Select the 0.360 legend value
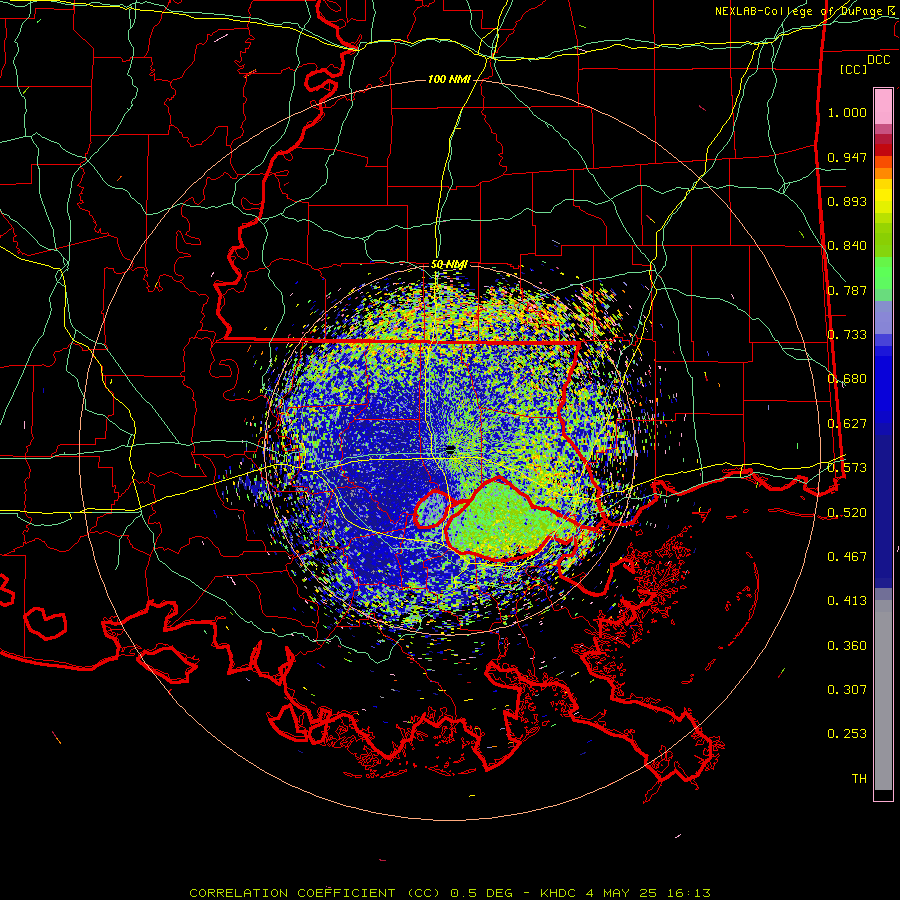The width and height of the screenshot is (900, 900). [x=847, y=646]
